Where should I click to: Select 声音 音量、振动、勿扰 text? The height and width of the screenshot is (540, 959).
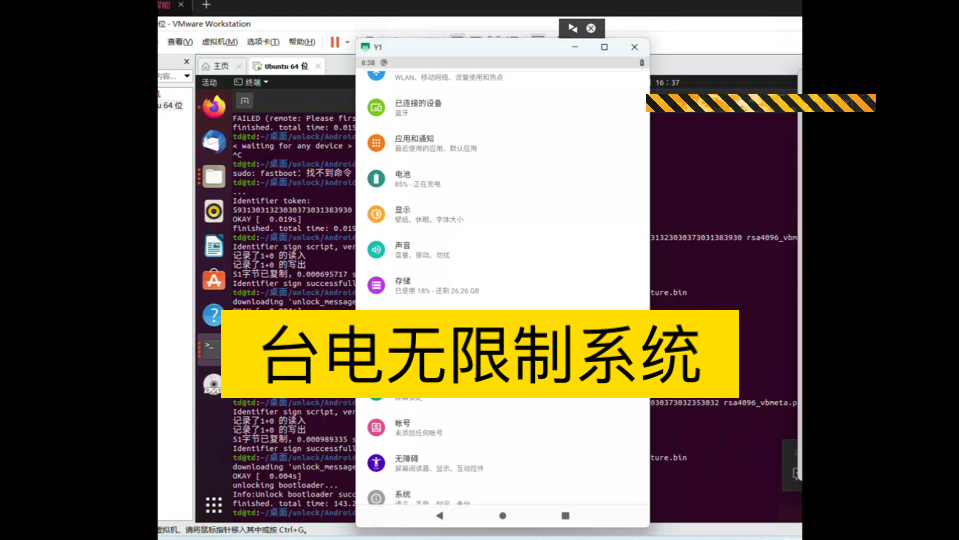tap(422, 250)
